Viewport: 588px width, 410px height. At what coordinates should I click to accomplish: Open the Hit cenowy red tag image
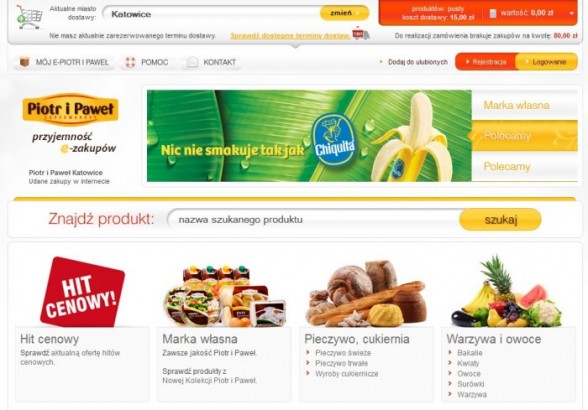pos(82,291)
